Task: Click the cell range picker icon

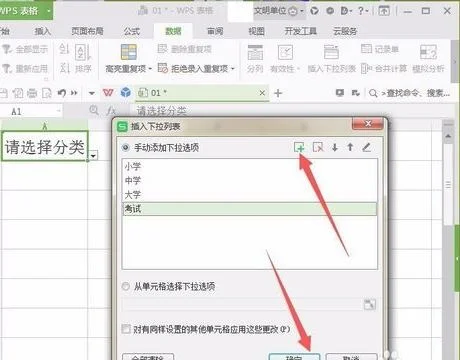Action: [369, 304]
